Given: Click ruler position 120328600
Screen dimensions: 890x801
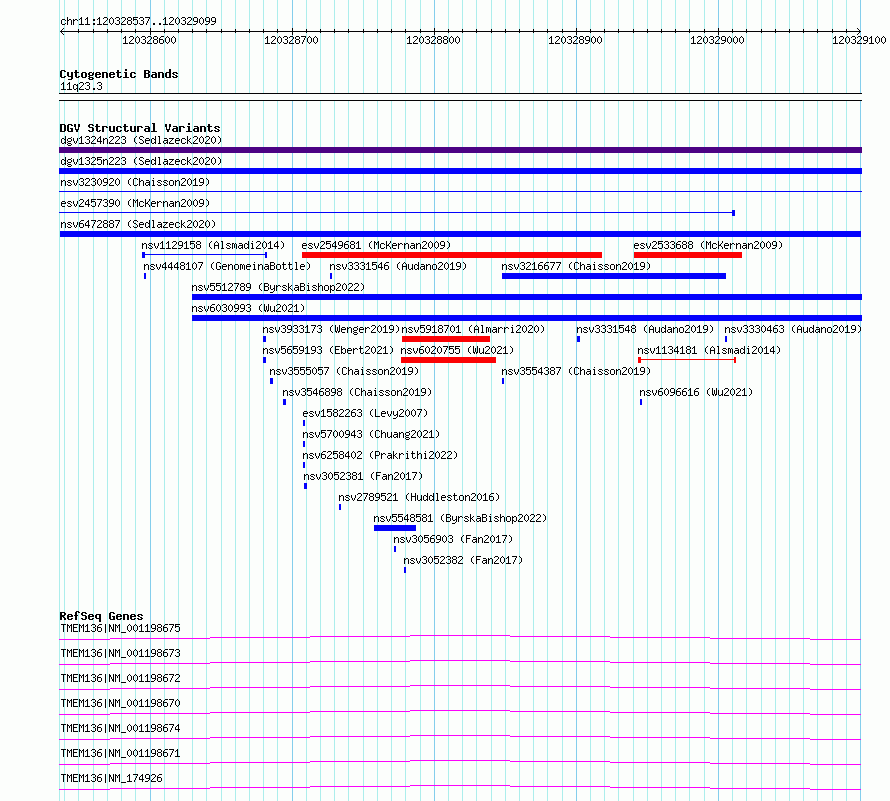Looking at the screenshot, I should [149, 40].
